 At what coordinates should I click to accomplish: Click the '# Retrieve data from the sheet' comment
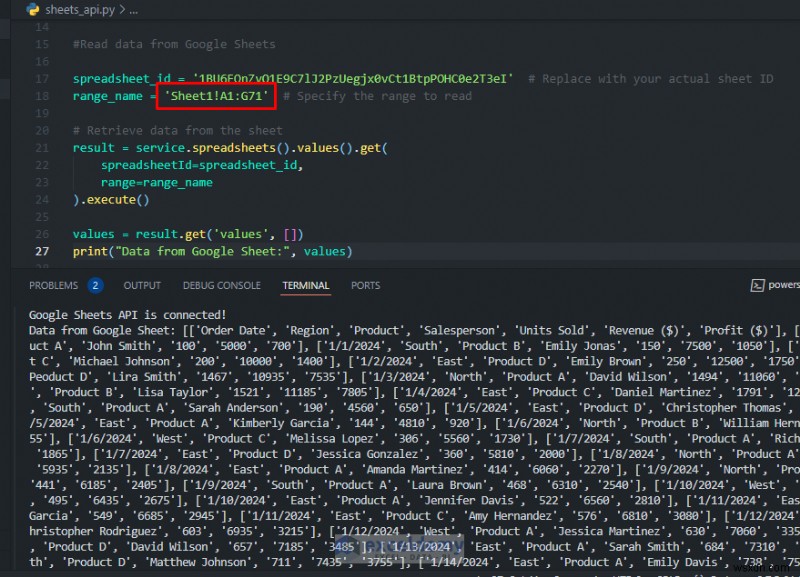(x=178, y=130)
